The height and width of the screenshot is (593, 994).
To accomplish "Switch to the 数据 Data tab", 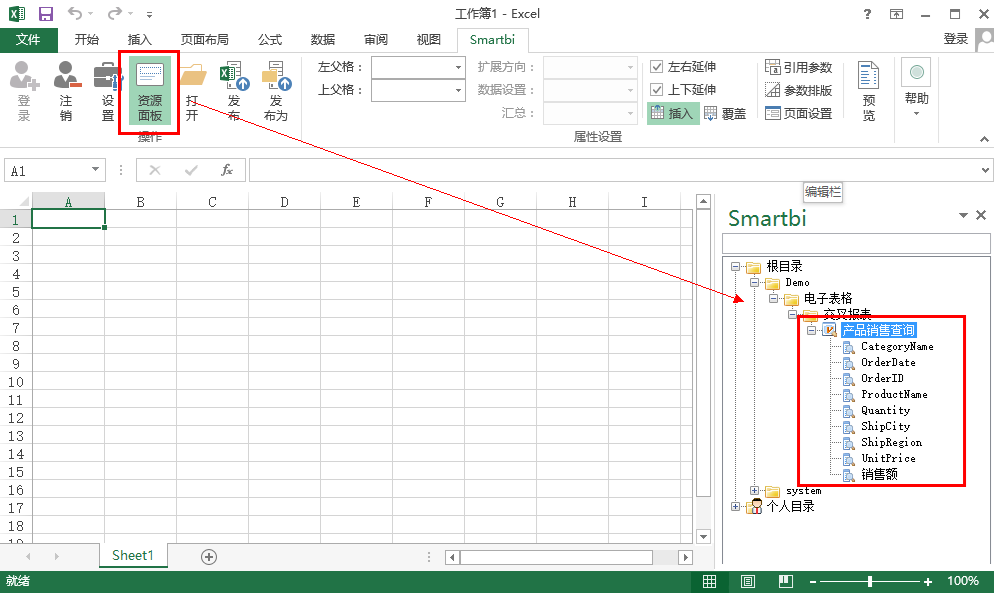I will click(323, 39).
